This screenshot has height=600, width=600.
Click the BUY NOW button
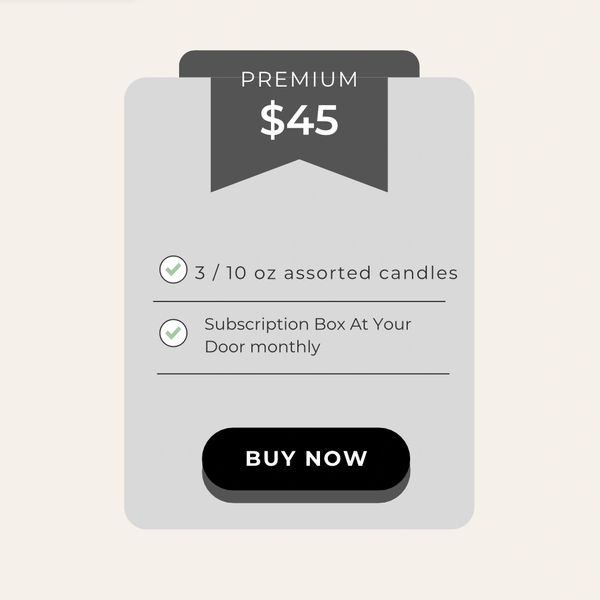coord(306,459)
